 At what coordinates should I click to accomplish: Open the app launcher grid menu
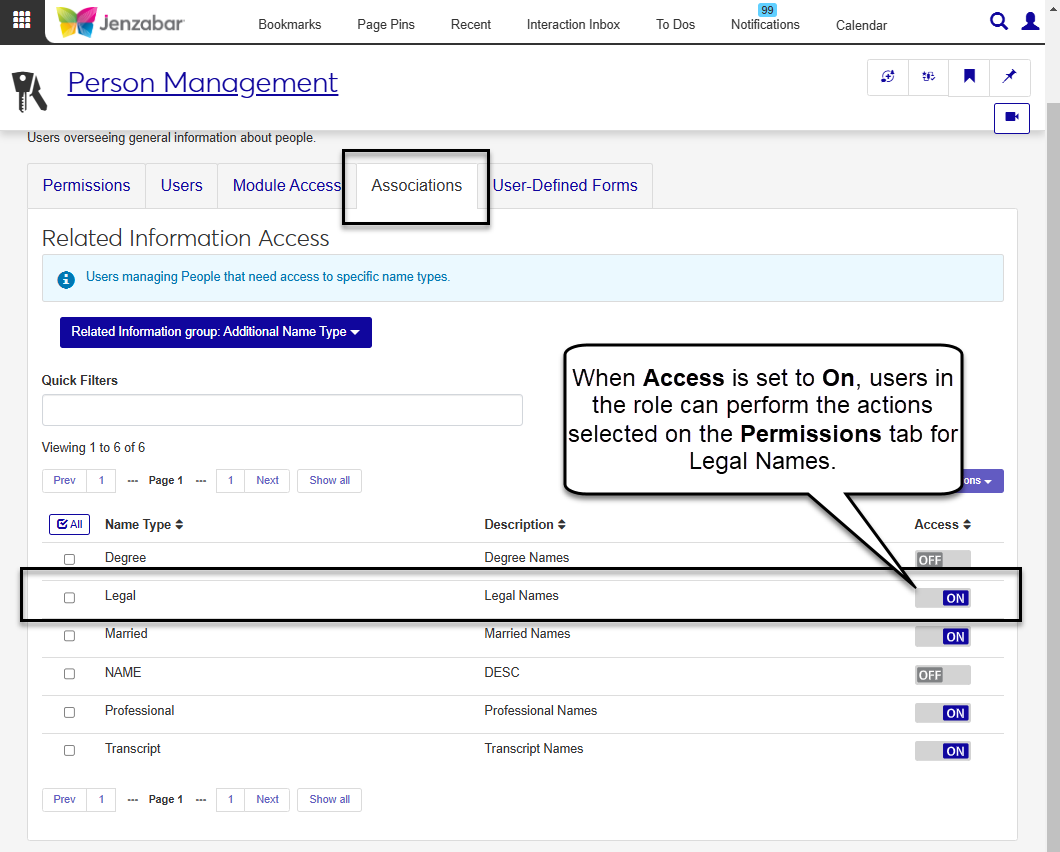(21, 21)
